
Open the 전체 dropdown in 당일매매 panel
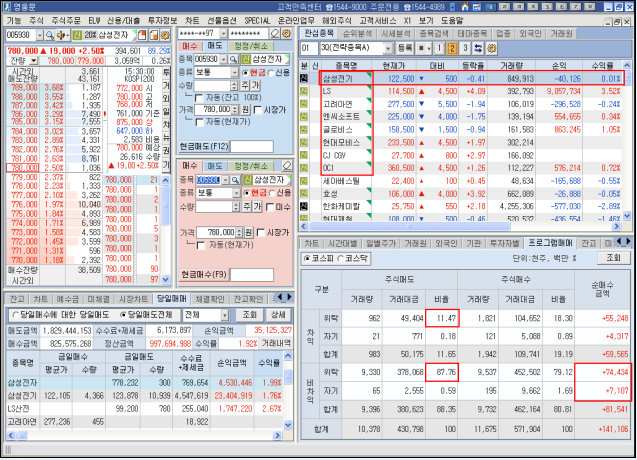pos(225,315)
